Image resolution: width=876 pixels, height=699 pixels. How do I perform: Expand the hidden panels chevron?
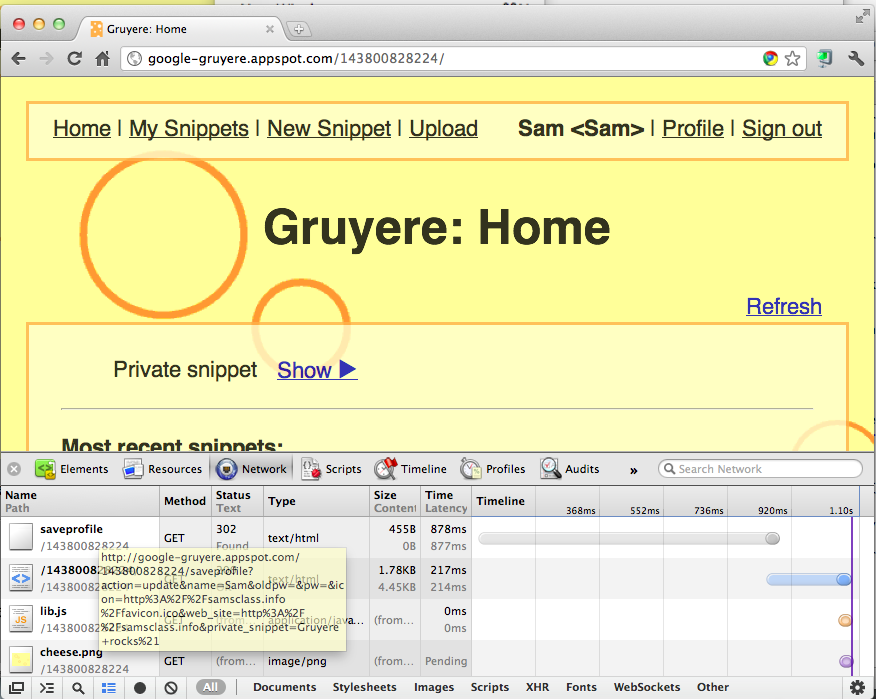tap(634, 470)
